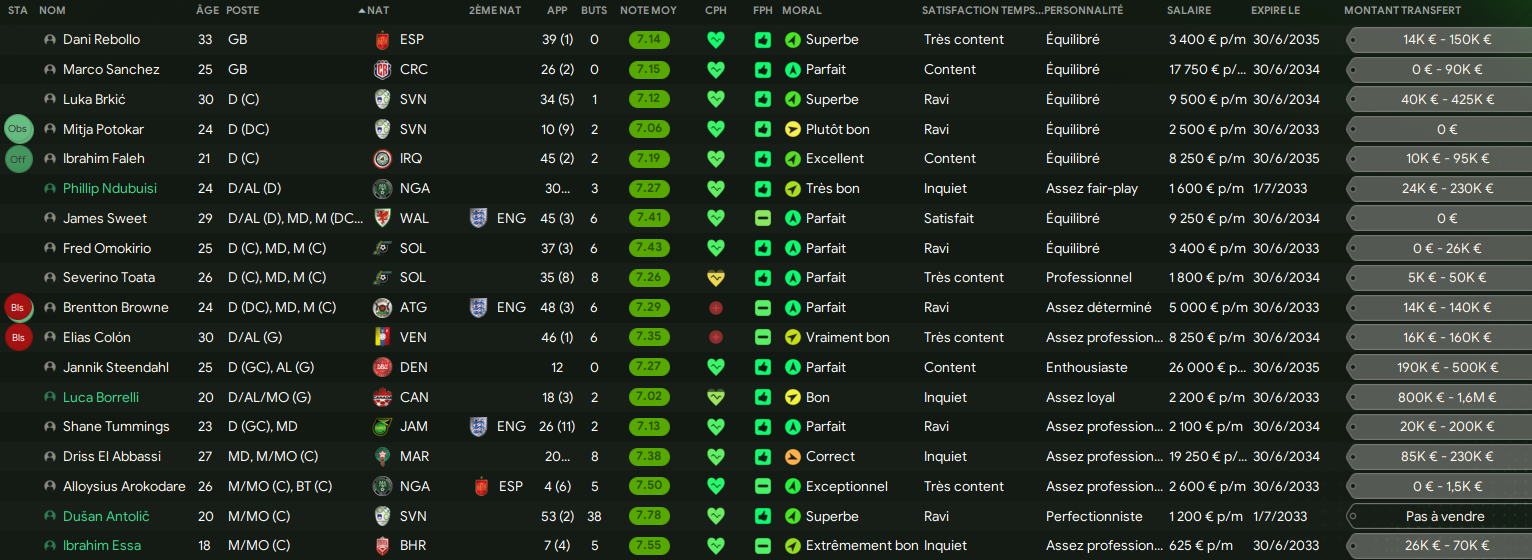1532x560 pixels.
Task: Click Dušan Antolič's 'Pas à vendre' transfer tag
Action: click(1446, 517)
